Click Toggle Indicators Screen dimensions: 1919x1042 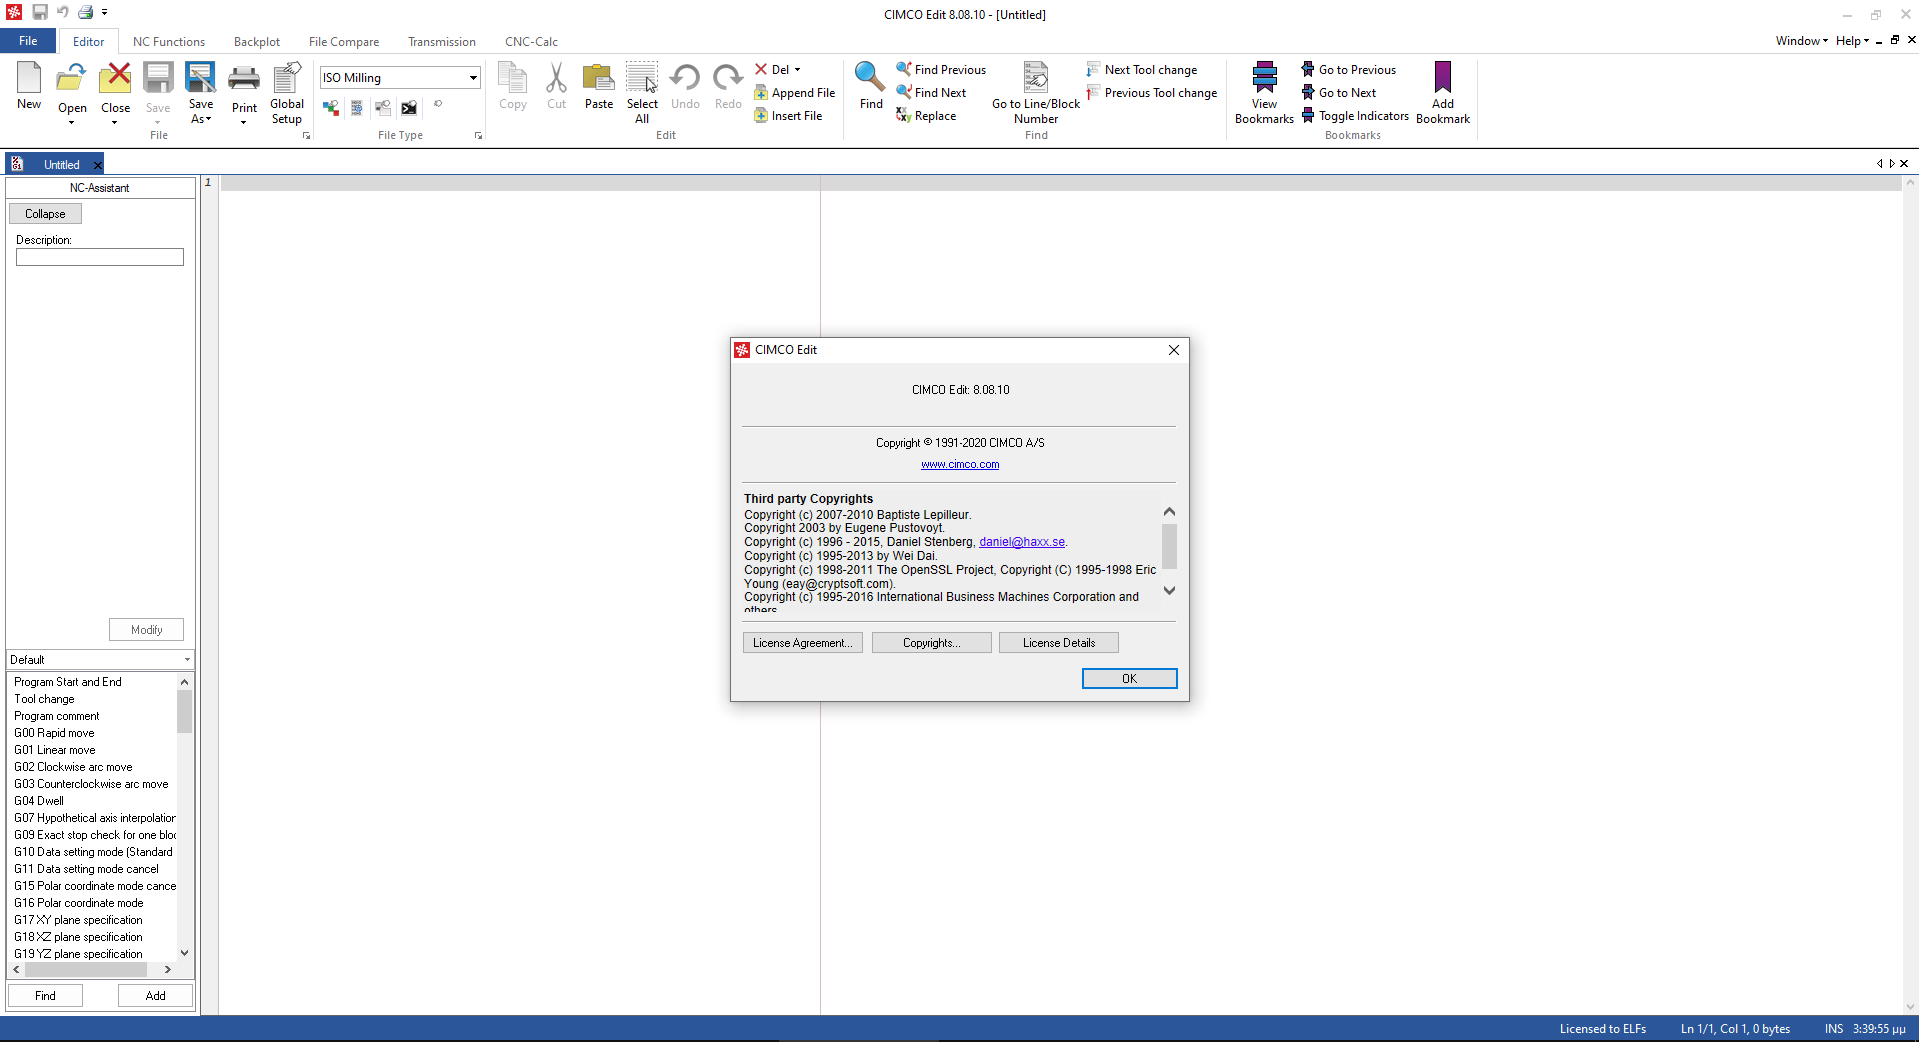1354,115
